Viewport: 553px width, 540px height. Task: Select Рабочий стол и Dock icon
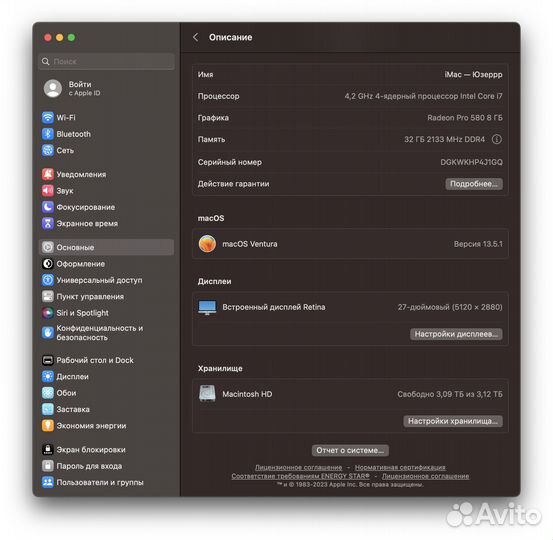coord(48,360)
